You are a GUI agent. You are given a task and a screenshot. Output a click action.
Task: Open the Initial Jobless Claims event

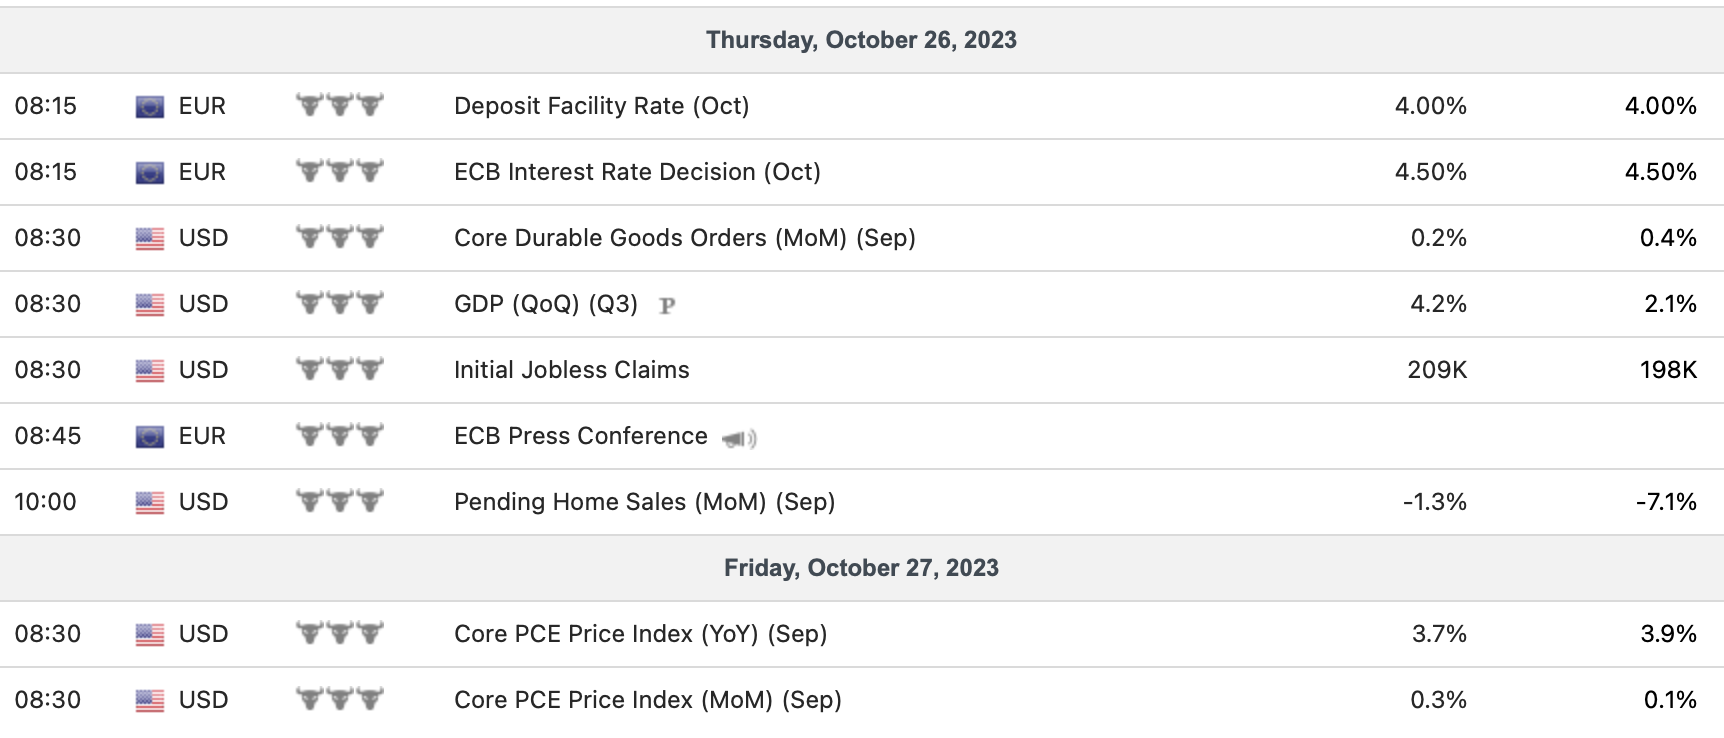coord(571,370)
